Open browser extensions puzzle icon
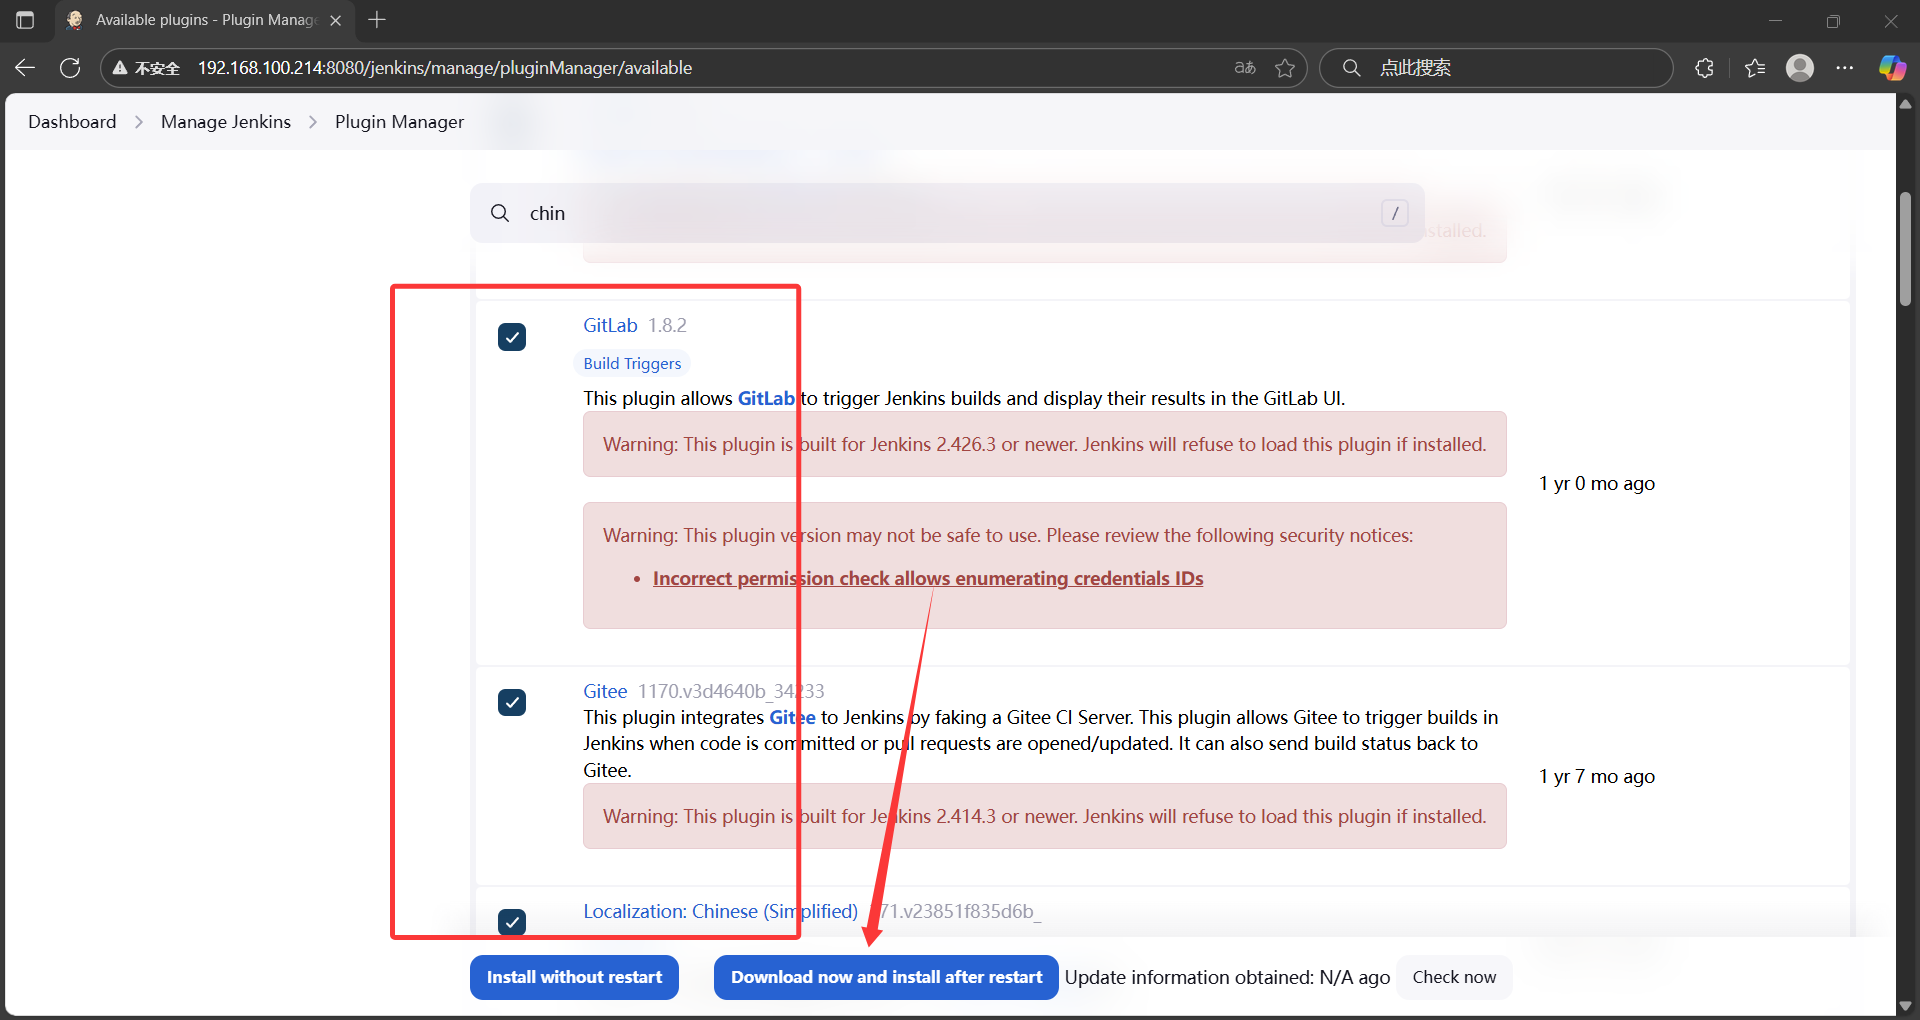The width and height of the screenshot is (1920, 1020). (x=1705, y=68)
